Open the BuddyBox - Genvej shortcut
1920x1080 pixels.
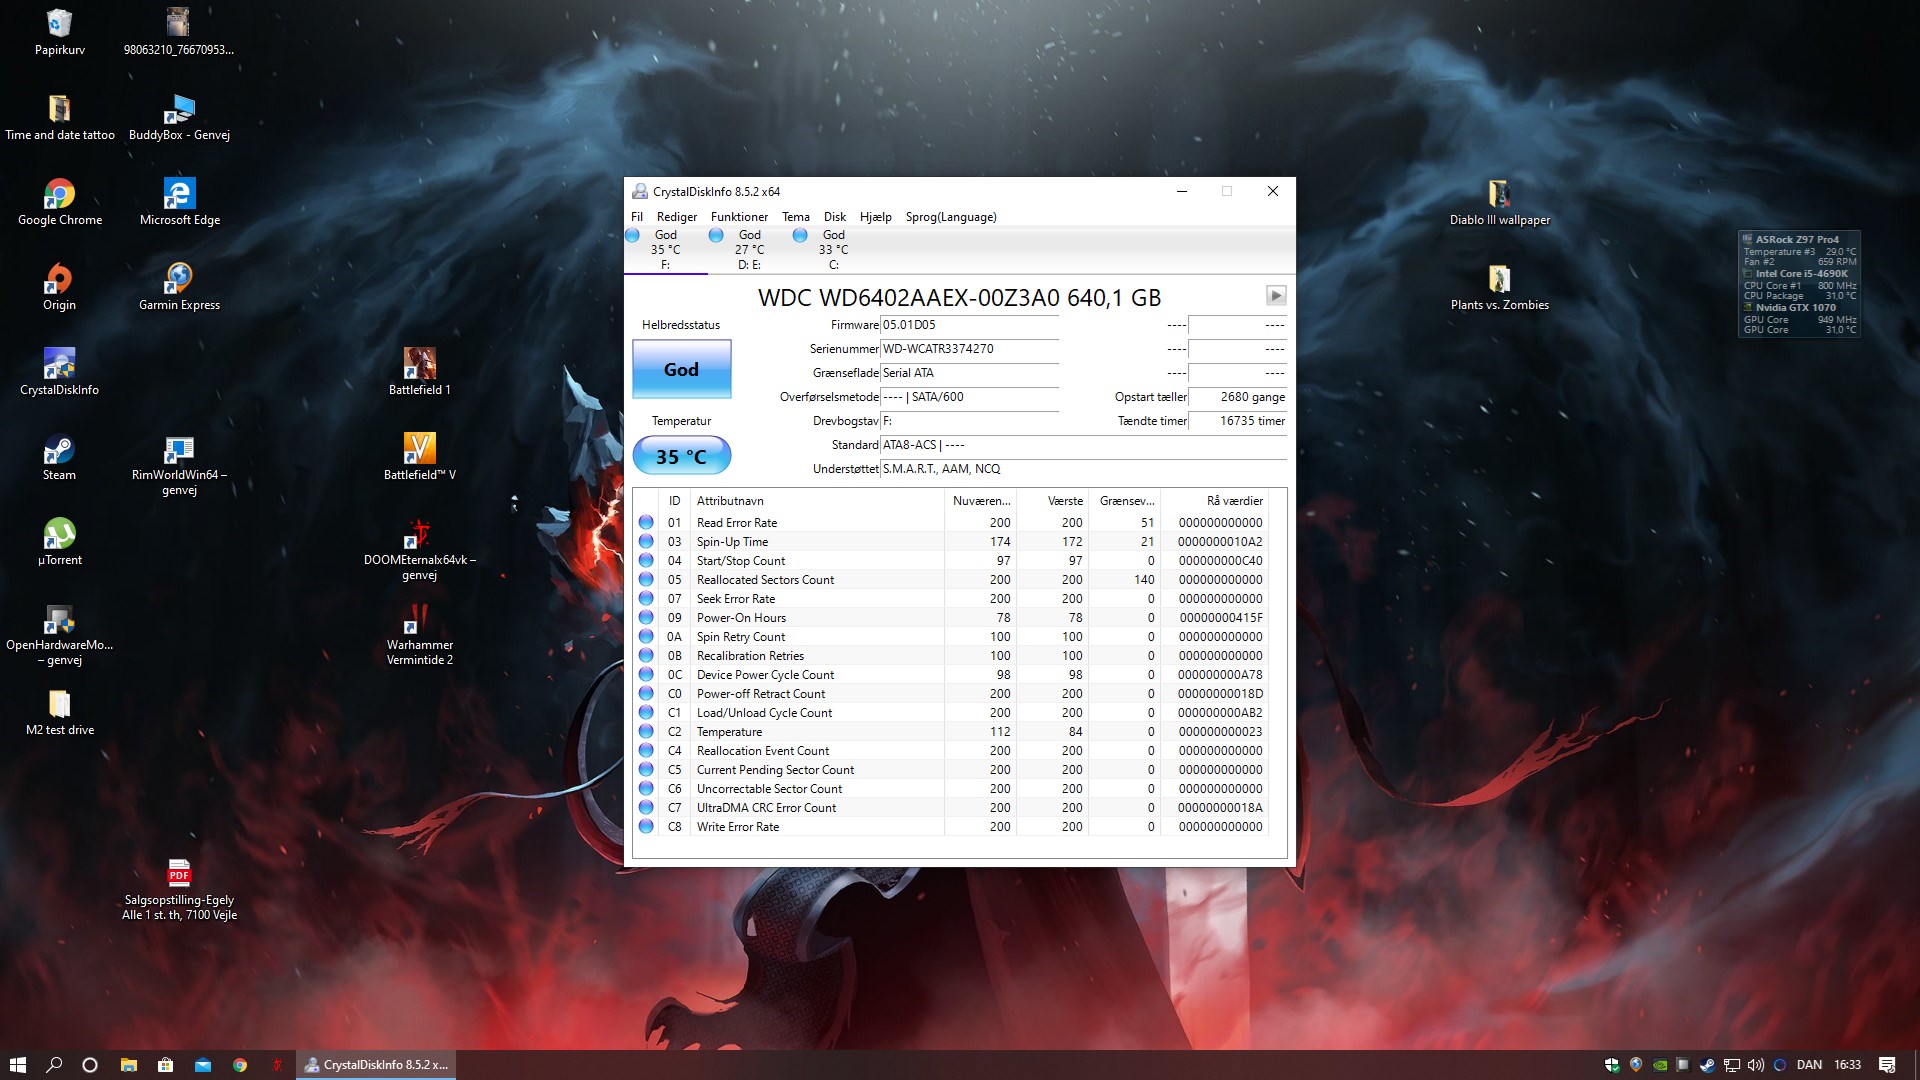pyautogui.click(x=179, y=117)
